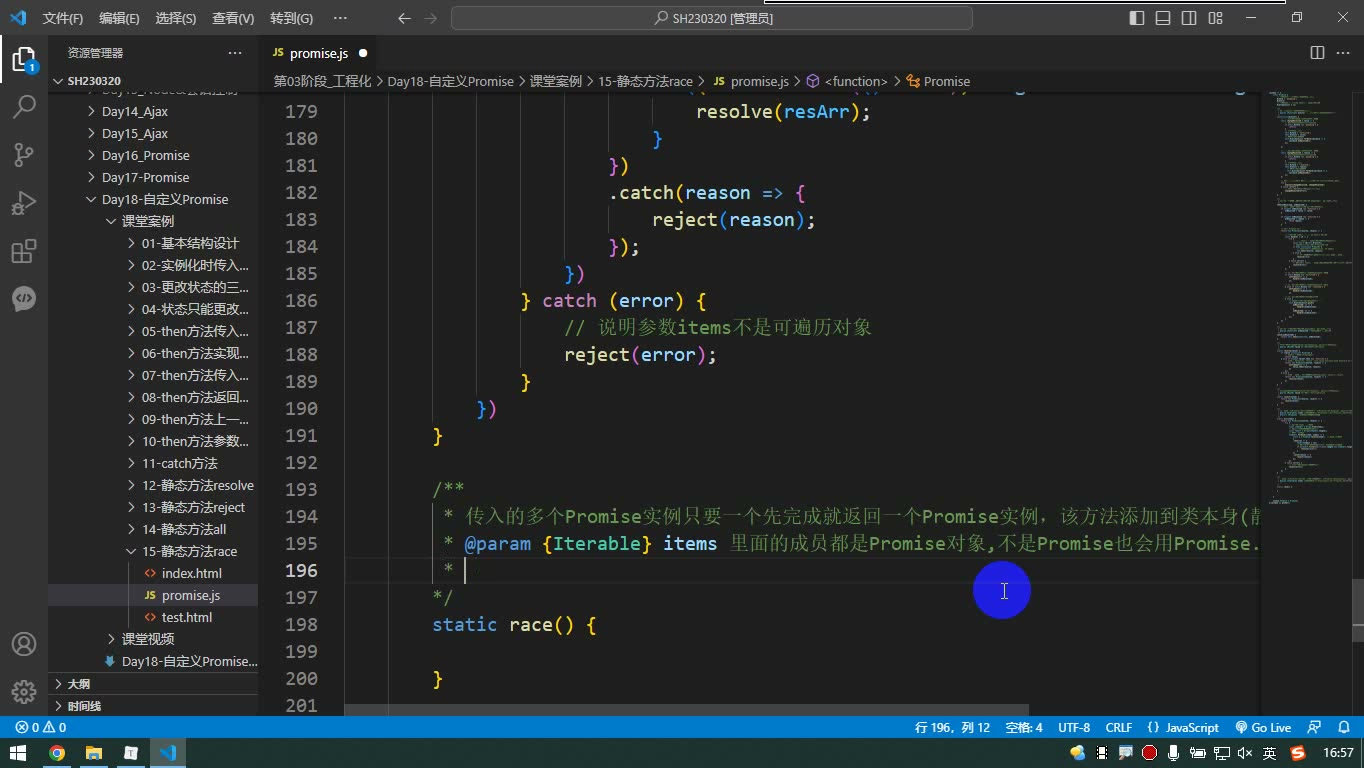Open the Explorer view in activity bar
Screen dimensions: 1364x768
(24, 60)
